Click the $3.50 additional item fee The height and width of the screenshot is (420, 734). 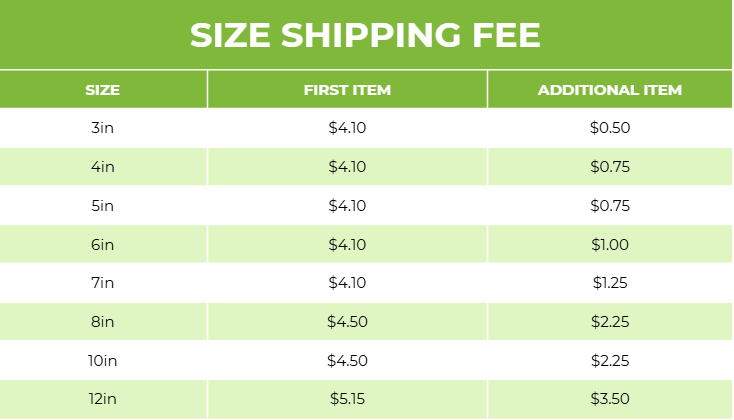coord(609,400)
